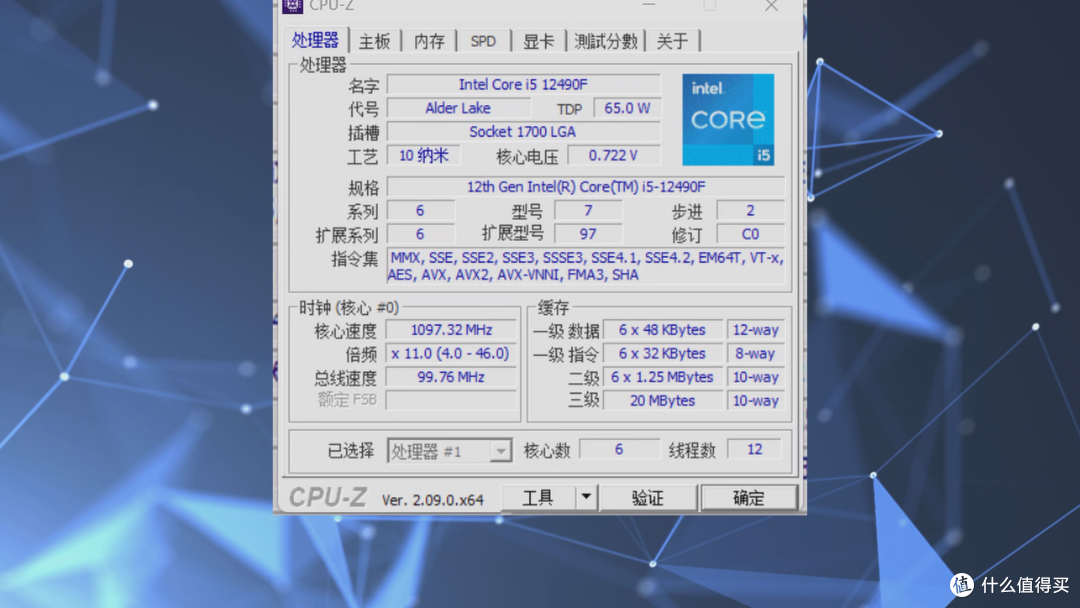The width and height of the screenshot is (1080, 608).
Task: Switch to the 主板 tab
Action: pos(374,41)
